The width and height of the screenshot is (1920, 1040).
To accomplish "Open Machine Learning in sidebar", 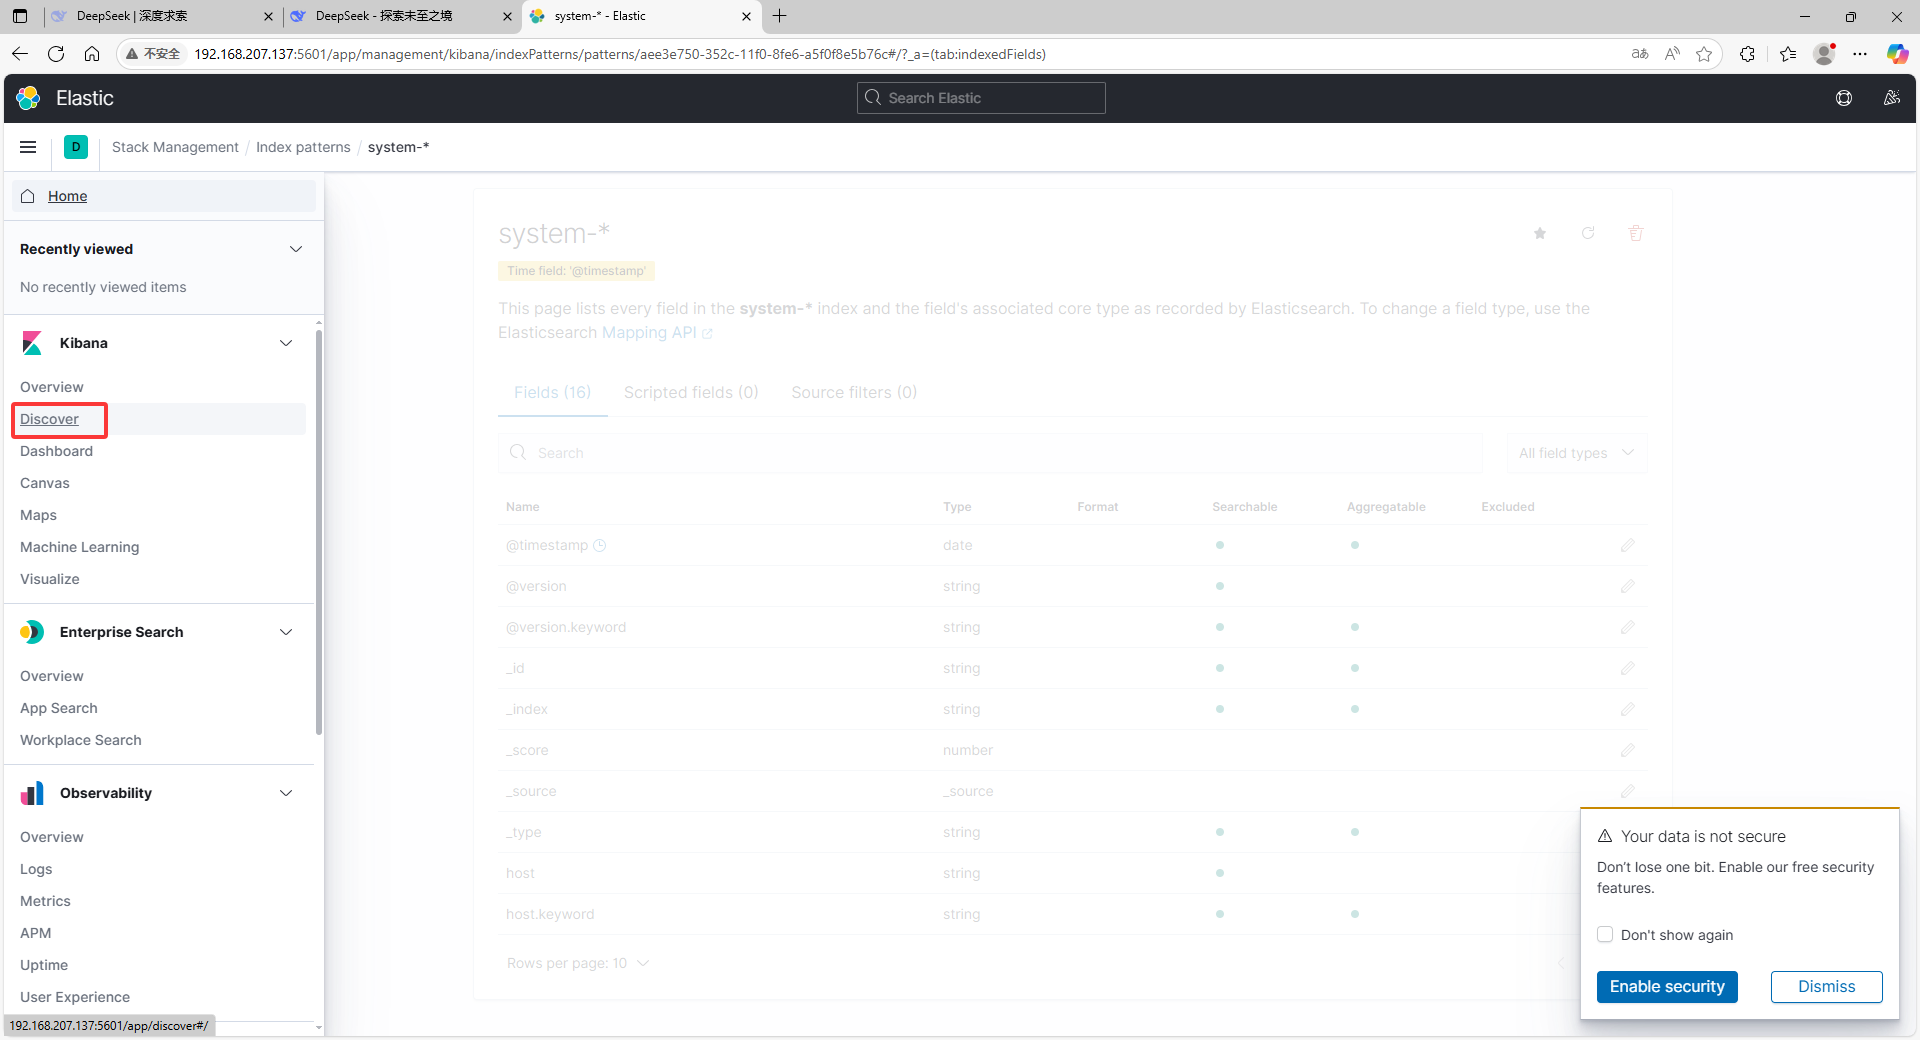I will tap(79, 547).
